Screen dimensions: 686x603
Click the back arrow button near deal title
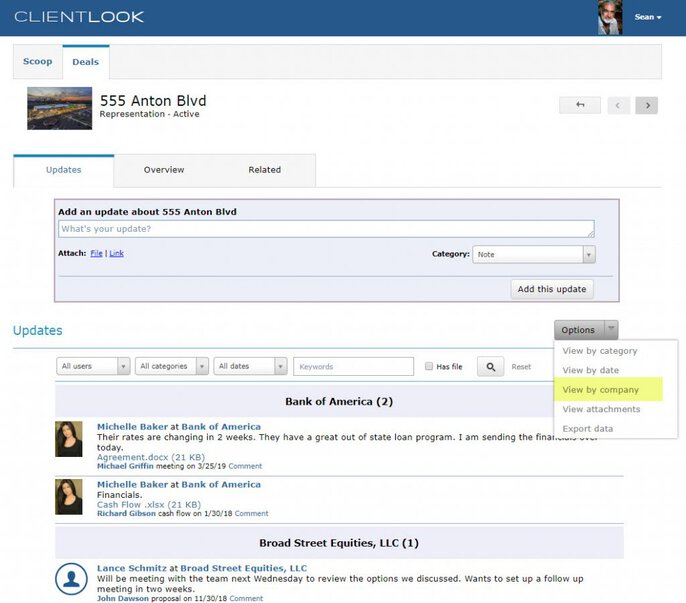coord(580,105)
